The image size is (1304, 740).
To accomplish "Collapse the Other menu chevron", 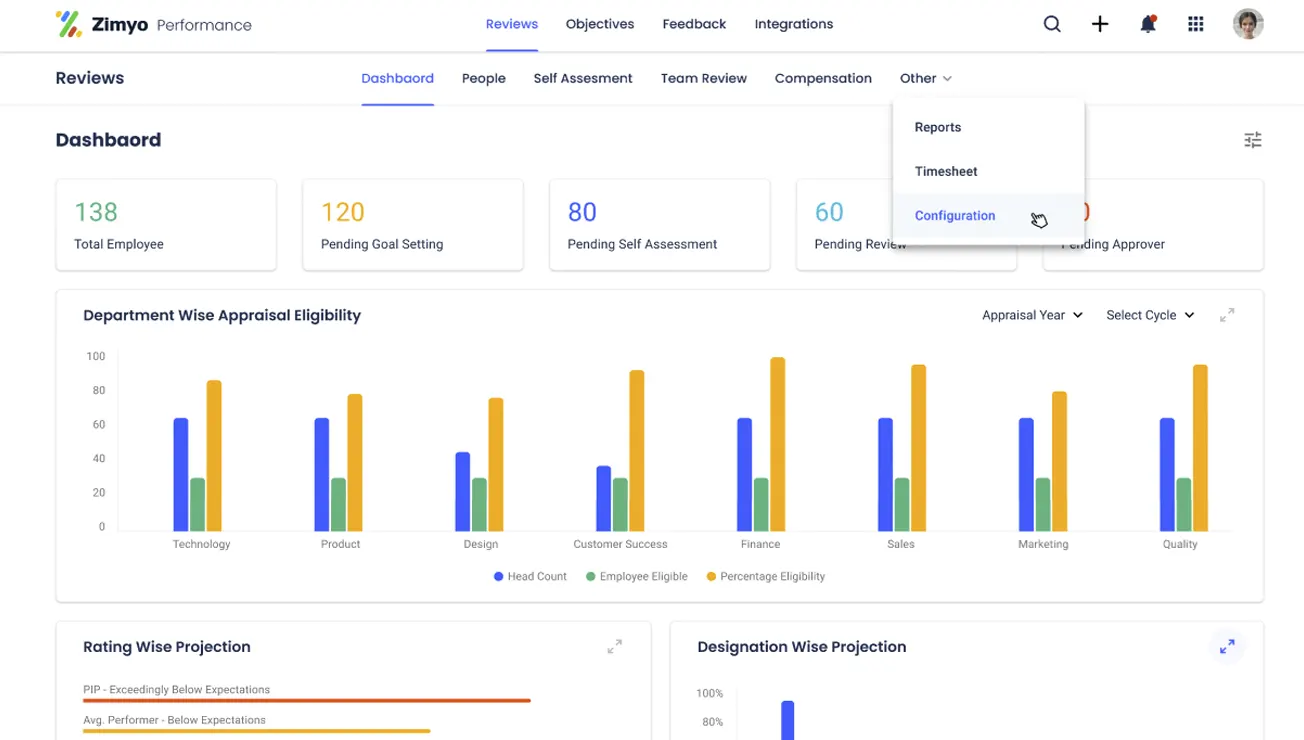I will pos(948,78).
